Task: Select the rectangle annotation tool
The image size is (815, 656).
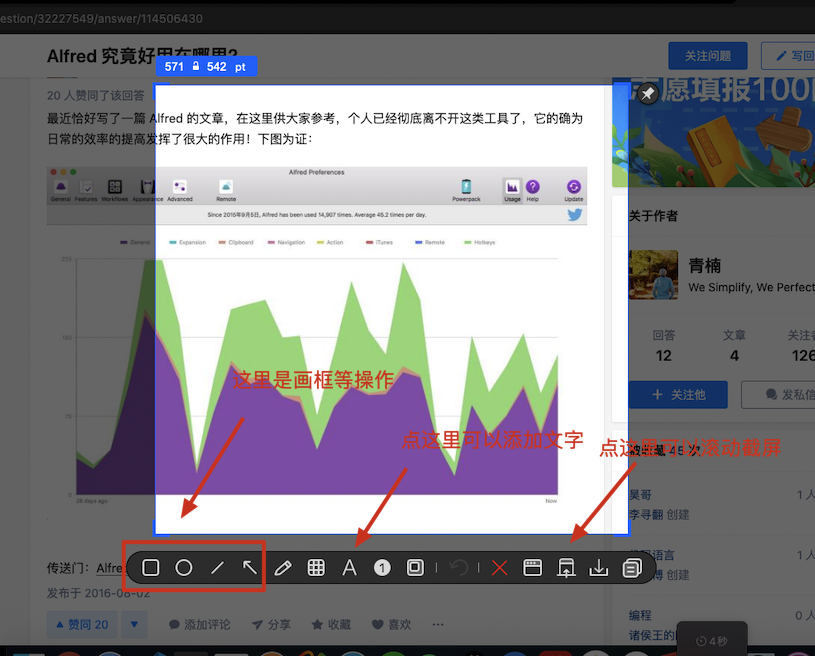Action: (x=151, y=568)
